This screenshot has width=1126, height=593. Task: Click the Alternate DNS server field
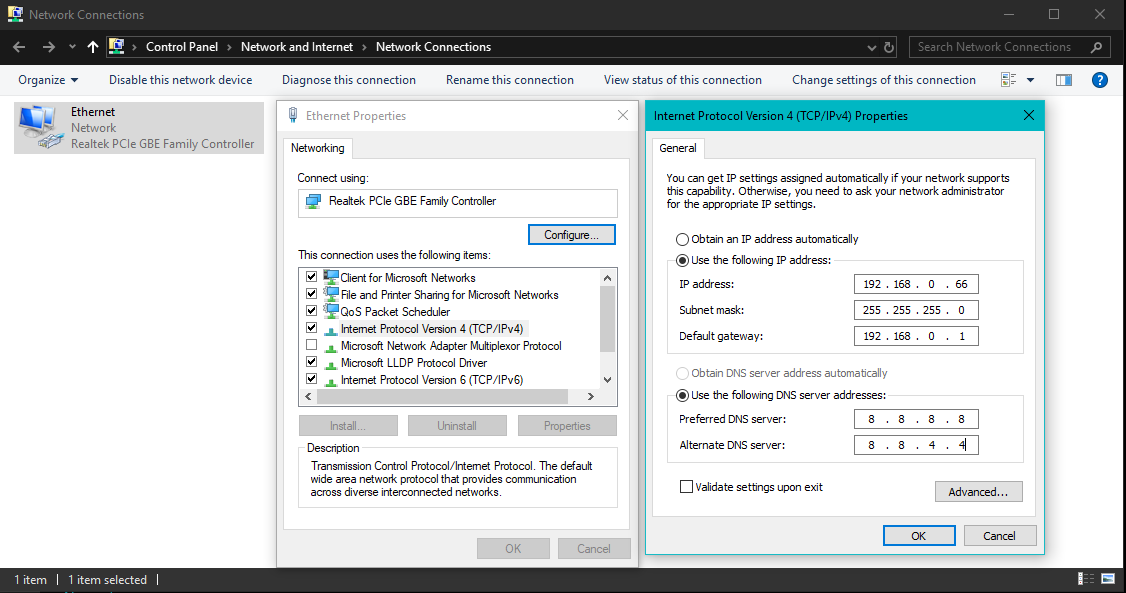[x=916, y=445]
